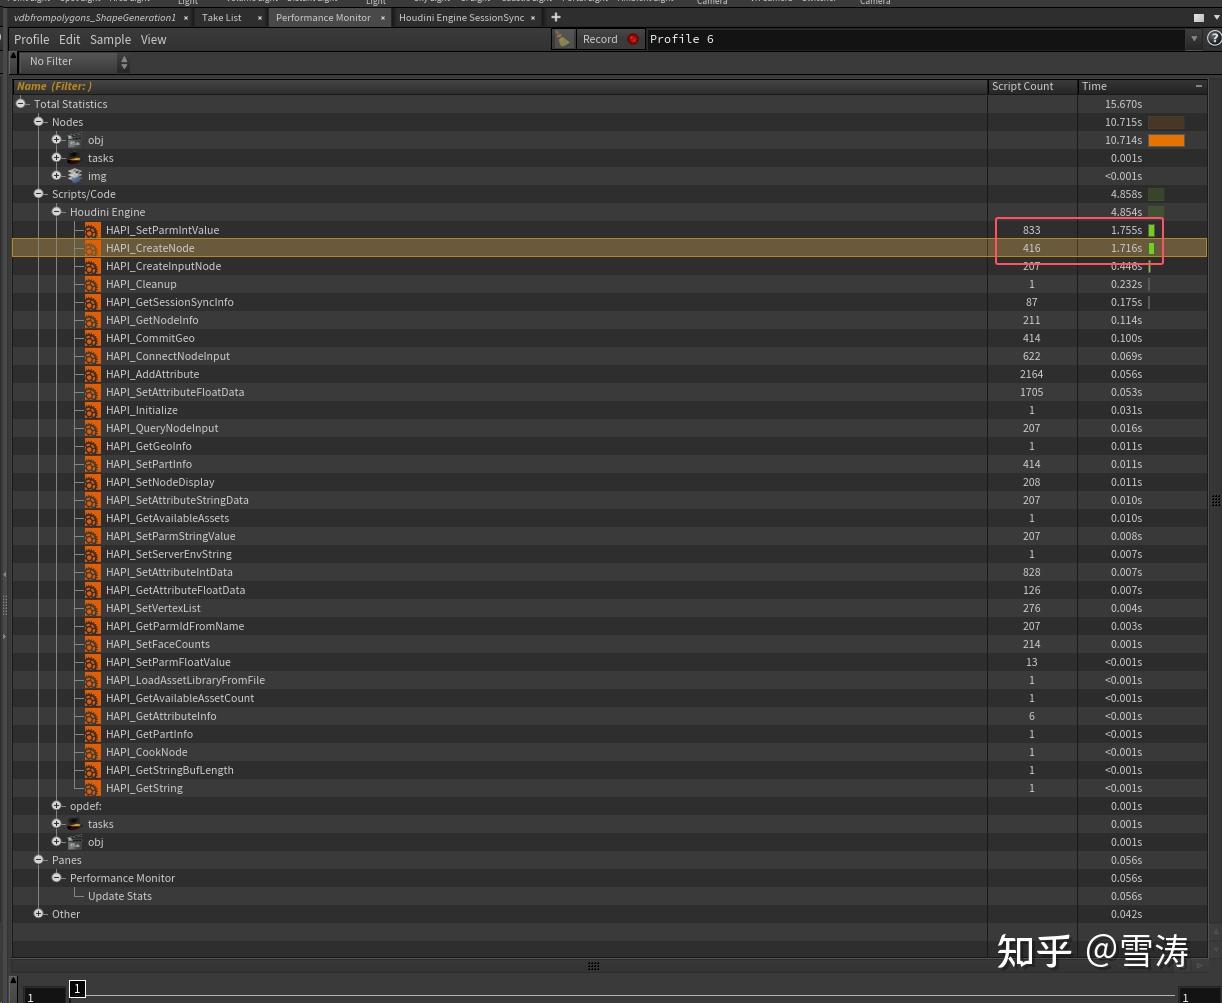Switch to the Houdini Engine SessionSync tab

coord(461,17)
